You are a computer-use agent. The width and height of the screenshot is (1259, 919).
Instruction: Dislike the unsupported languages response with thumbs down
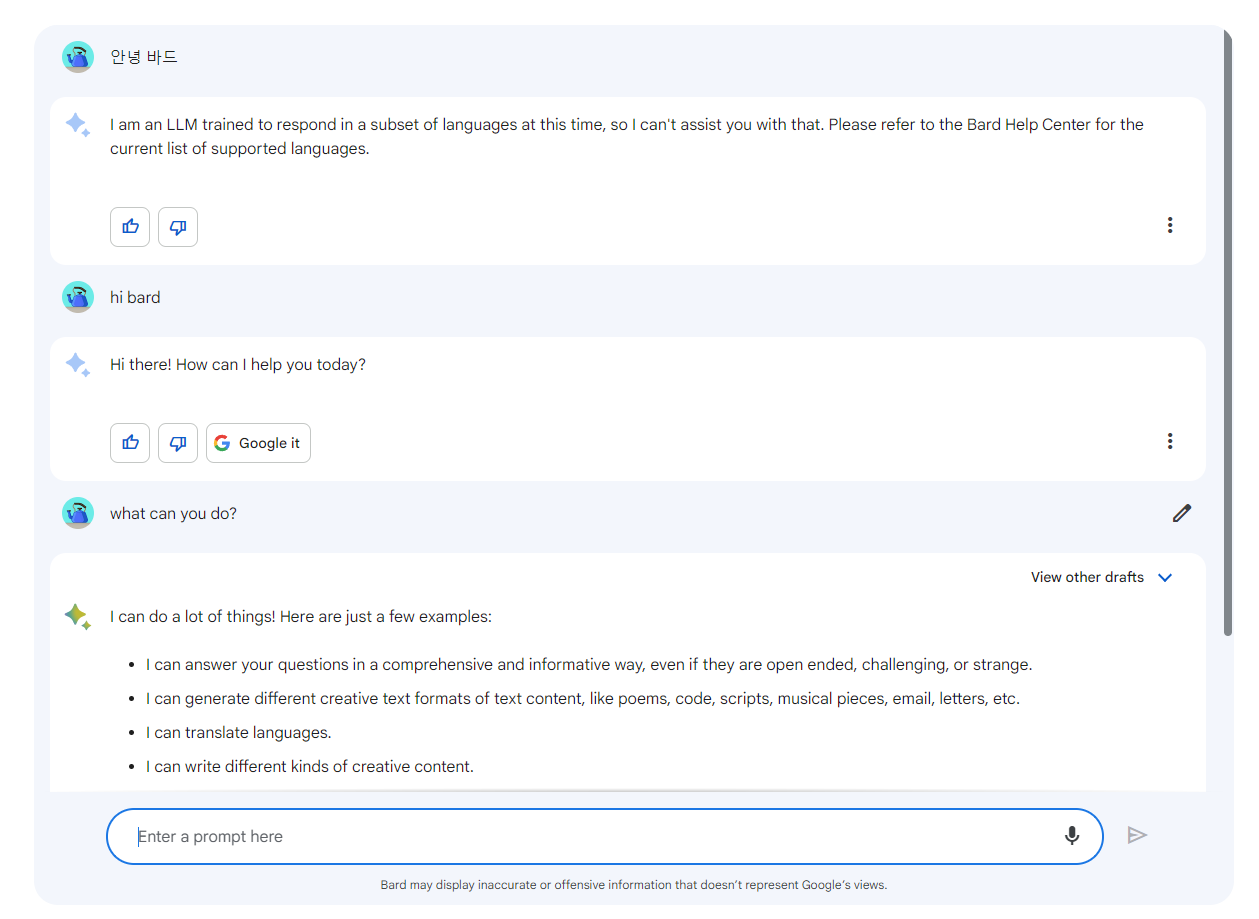178,227
